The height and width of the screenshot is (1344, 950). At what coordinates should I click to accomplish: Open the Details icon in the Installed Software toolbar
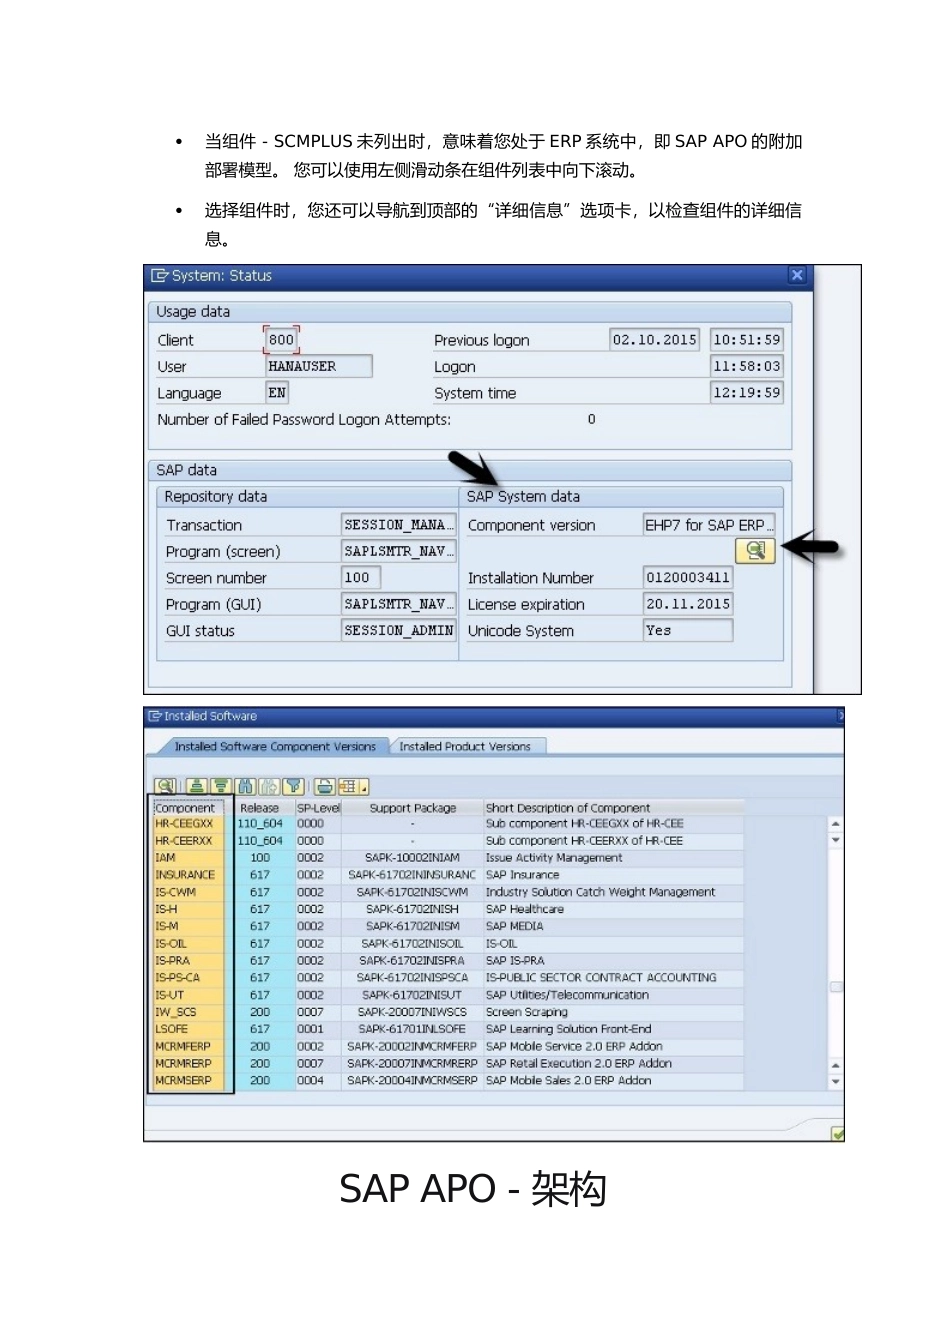(165, 786)
